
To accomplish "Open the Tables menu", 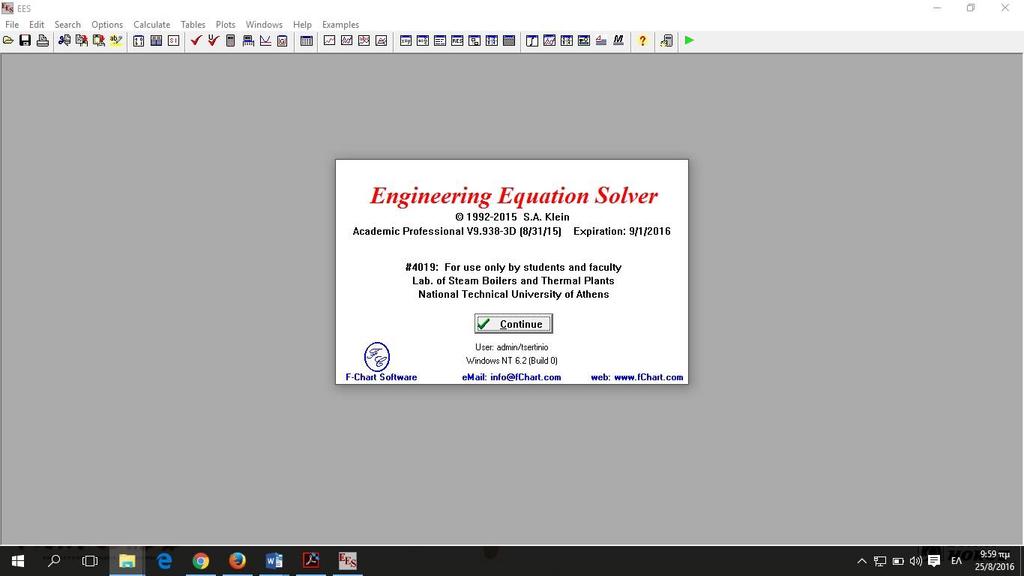I will click(x=193, y=24).
